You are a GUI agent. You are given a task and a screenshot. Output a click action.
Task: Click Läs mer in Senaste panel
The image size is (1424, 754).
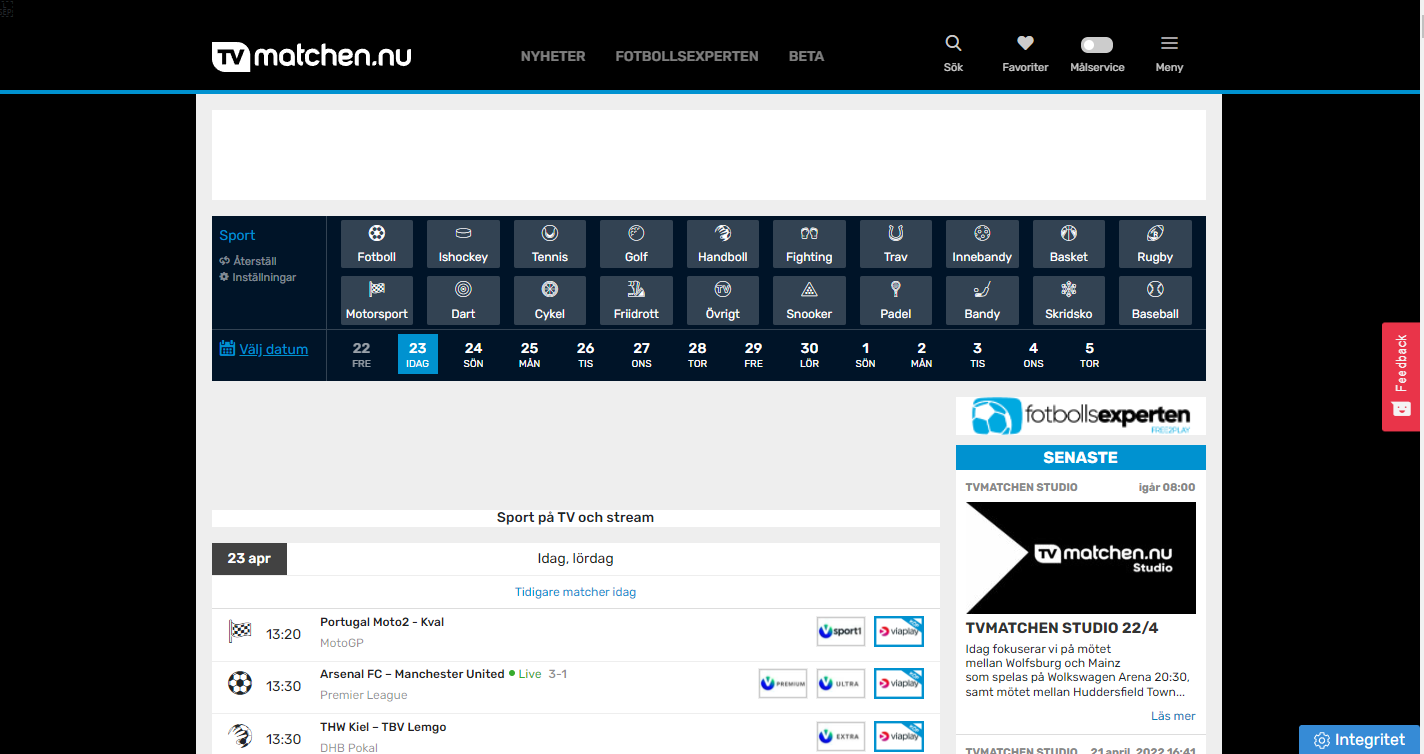(x=1173, y=716)
